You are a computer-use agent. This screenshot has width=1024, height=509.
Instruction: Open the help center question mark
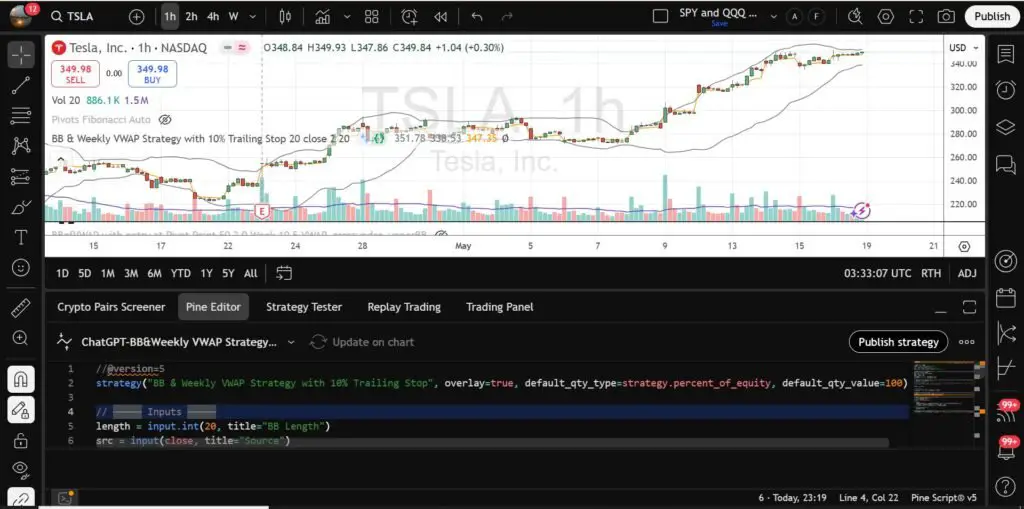coord(1006,487)
